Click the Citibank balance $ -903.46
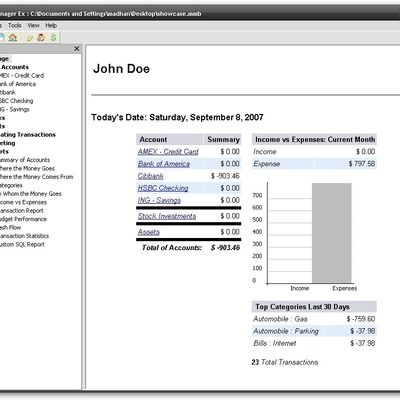Viewport: 400px width, 400px height. [225, 176]
